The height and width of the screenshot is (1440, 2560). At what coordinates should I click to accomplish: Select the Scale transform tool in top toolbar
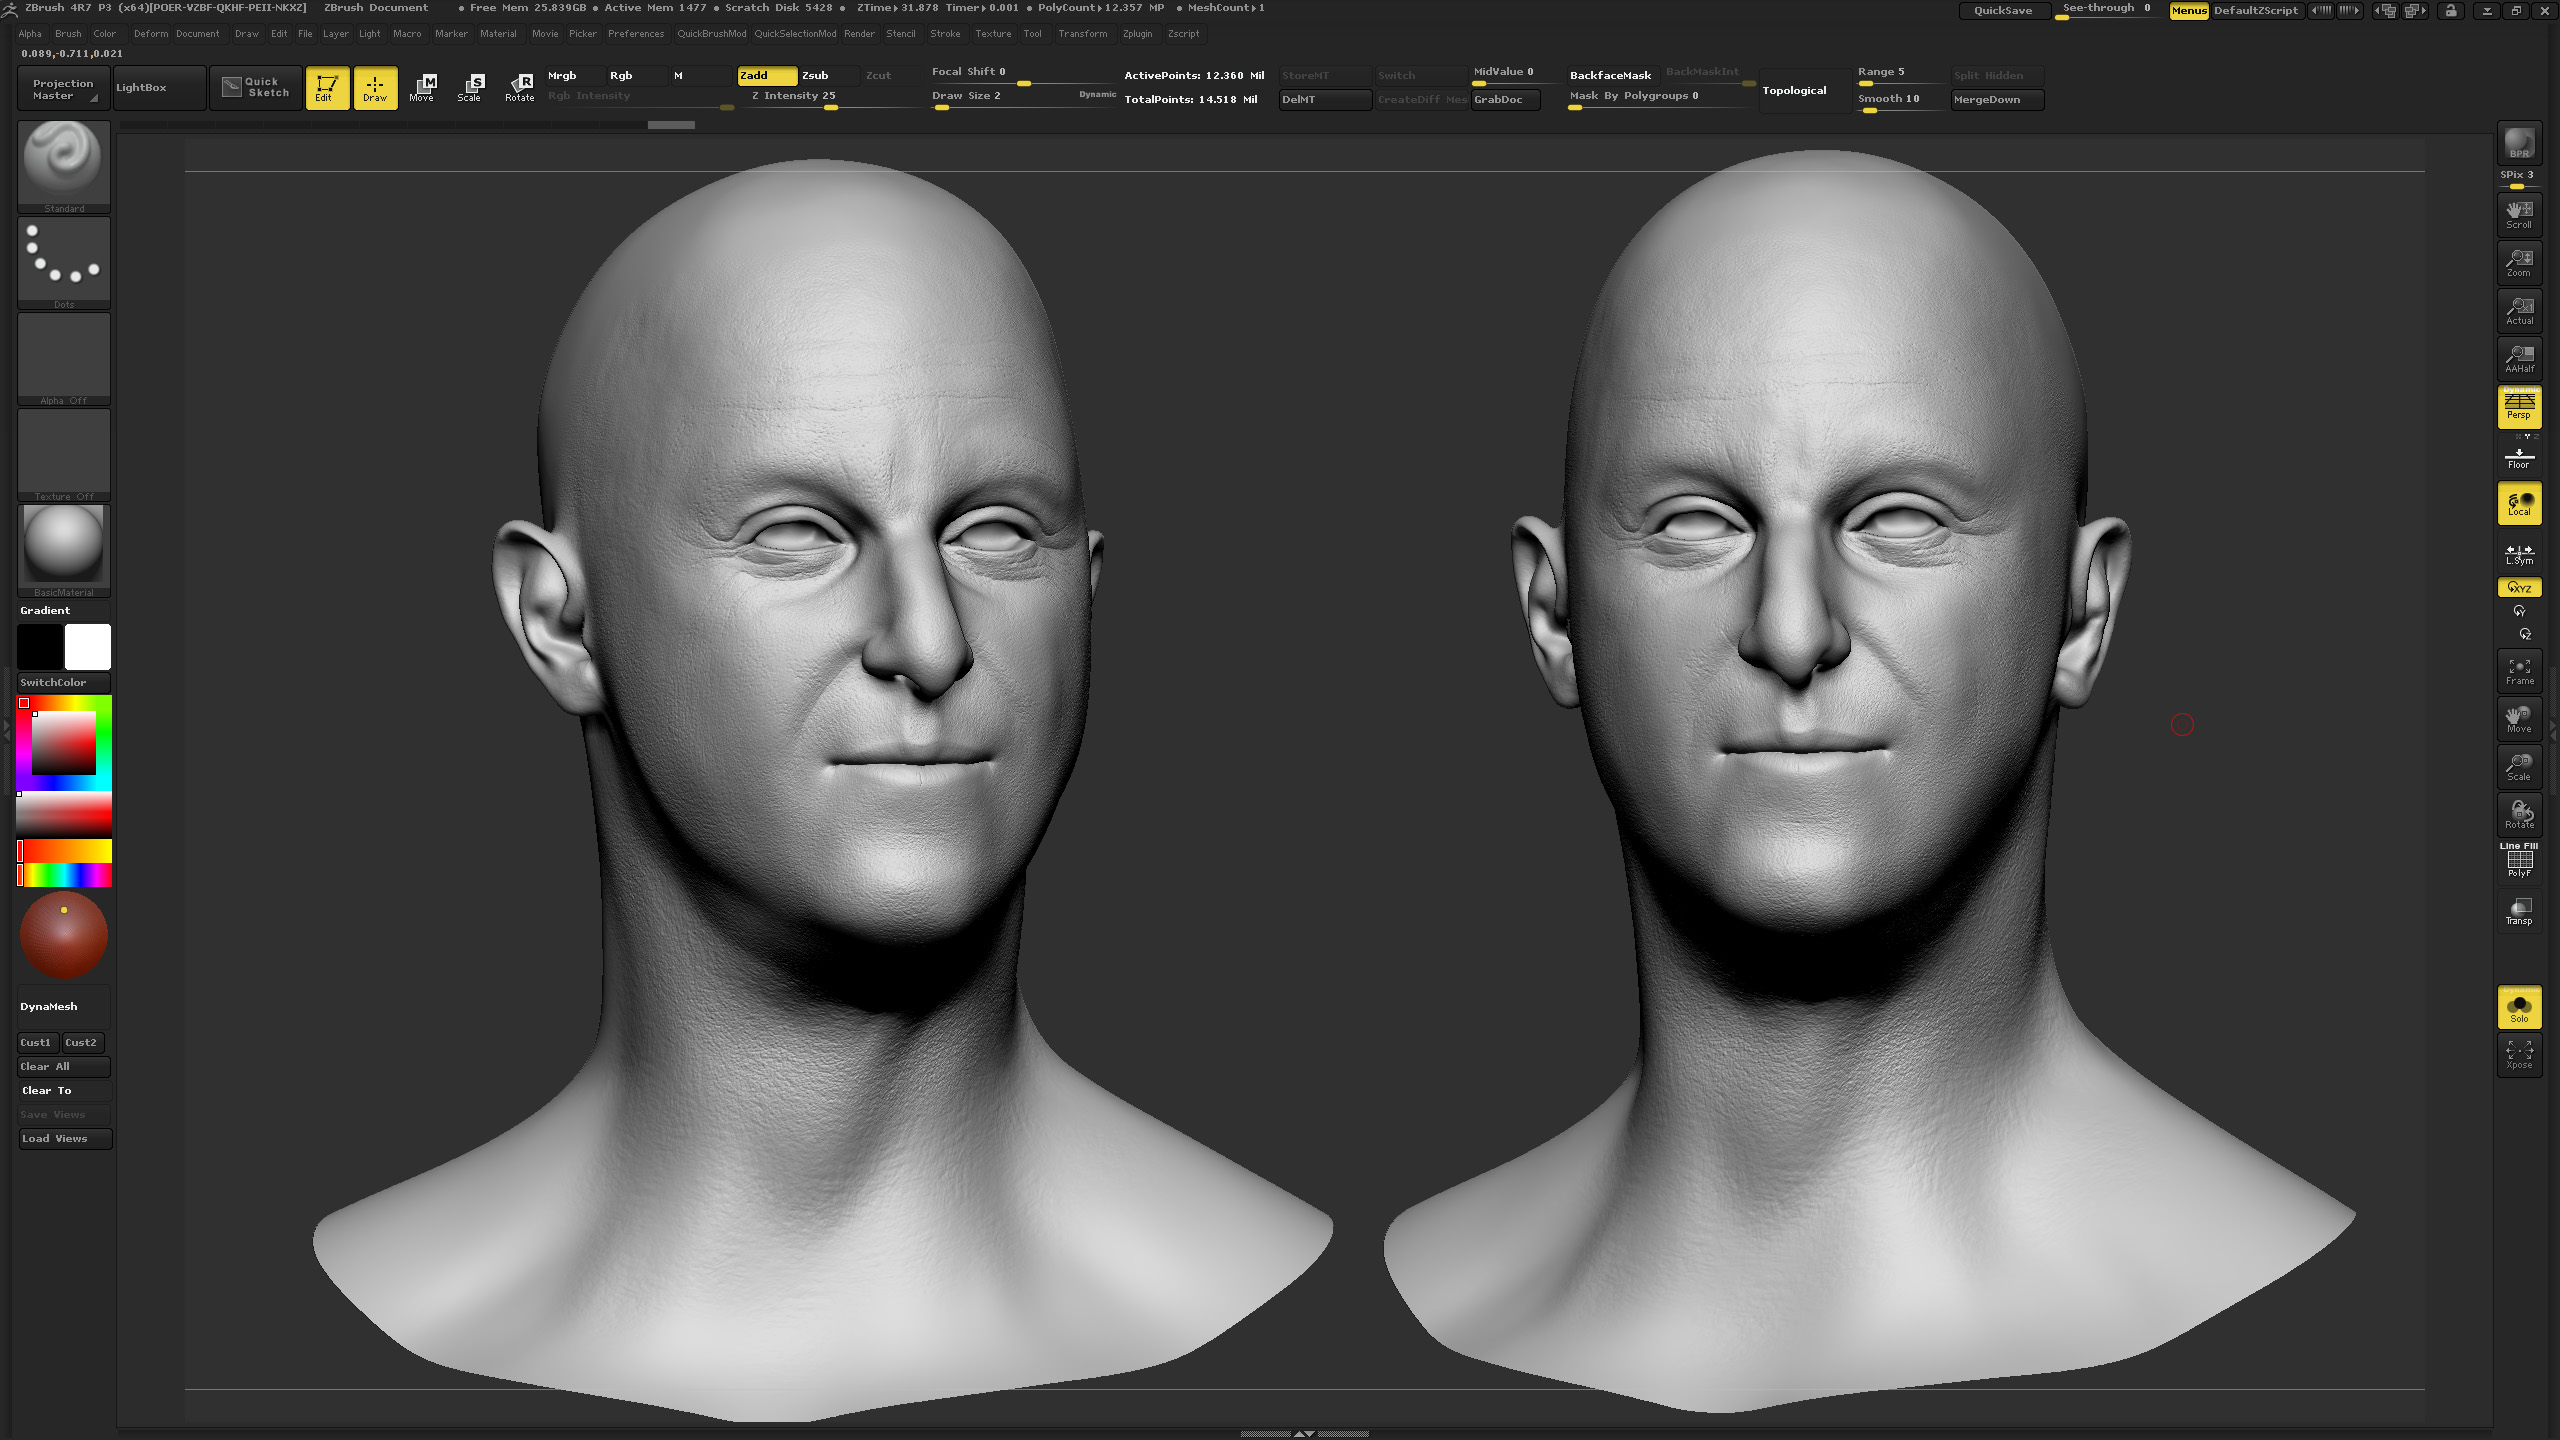pos(470,88)
